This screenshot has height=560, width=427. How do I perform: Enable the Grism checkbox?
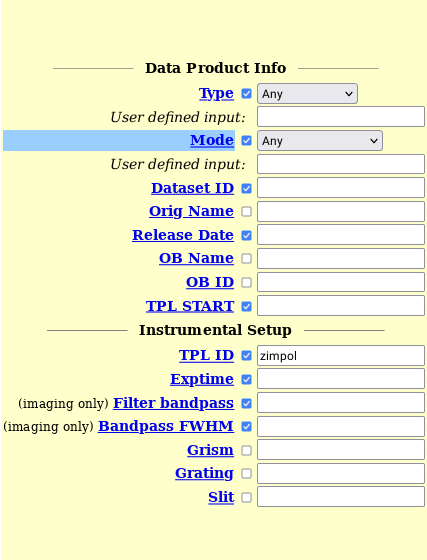(246, 450)
